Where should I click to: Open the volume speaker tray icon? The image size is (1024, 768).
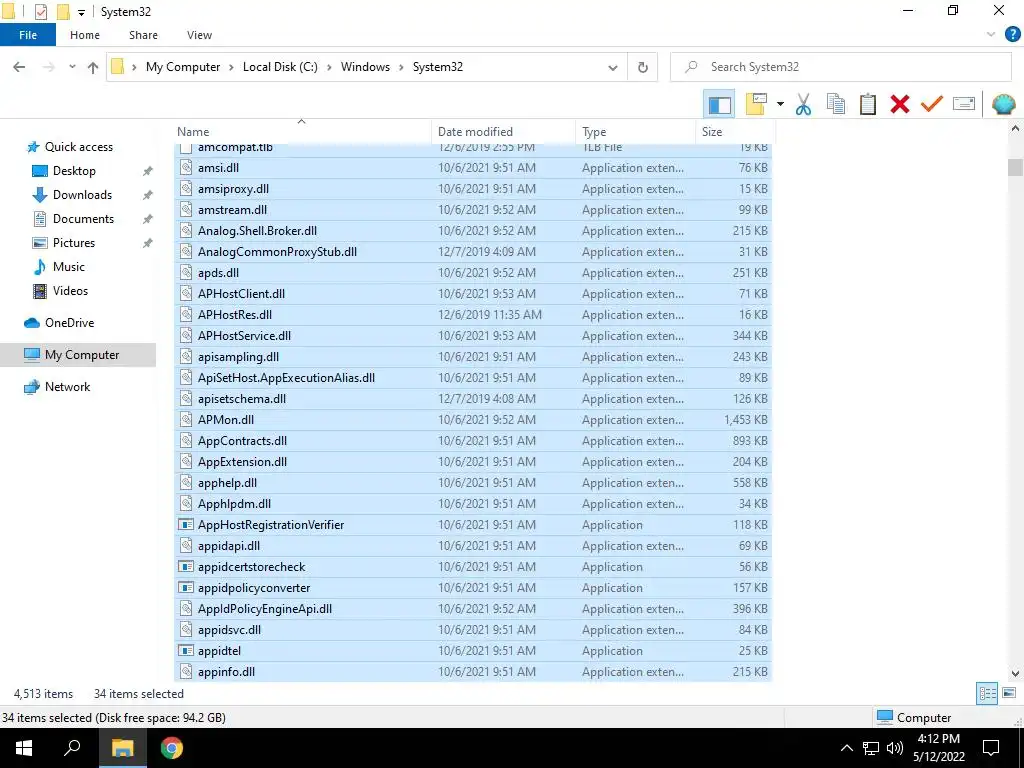point(895,748)
